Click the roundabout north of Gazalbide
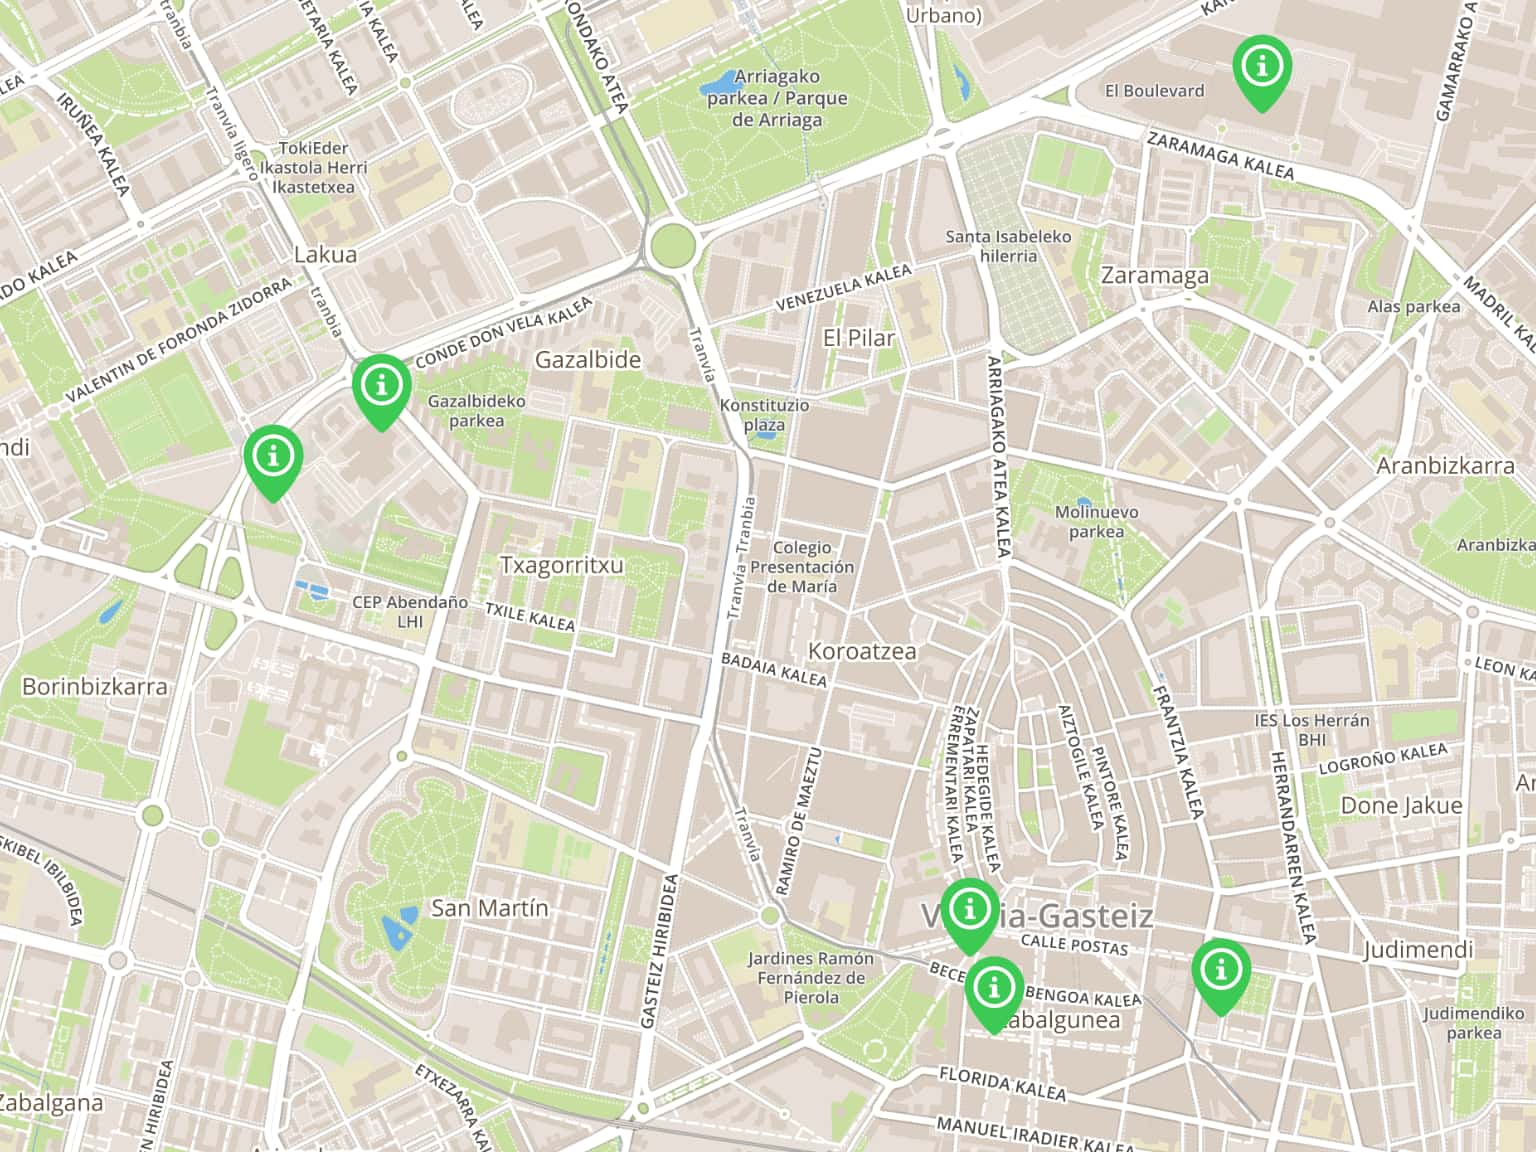This screenshot has width=1536, height=1152. click(x=670, y=243)
